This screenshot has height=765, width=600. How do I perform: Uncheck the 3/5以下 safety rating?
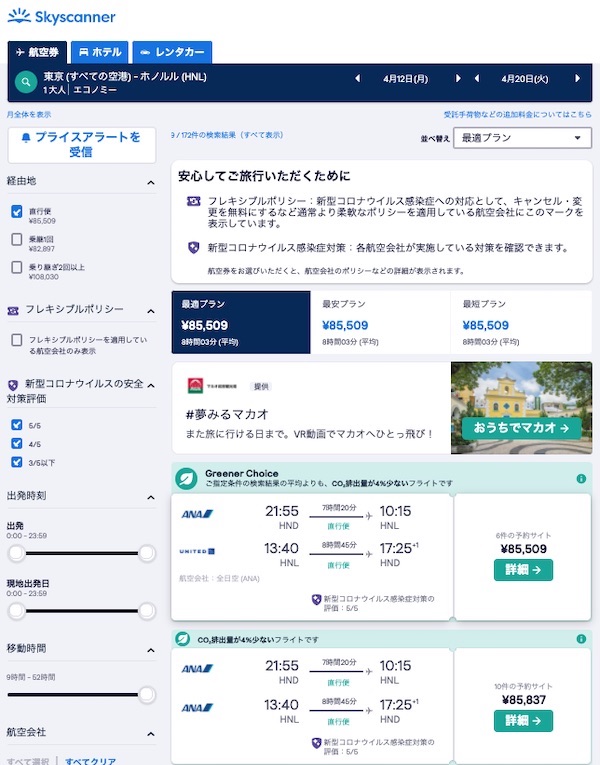(x=17, y=462)
